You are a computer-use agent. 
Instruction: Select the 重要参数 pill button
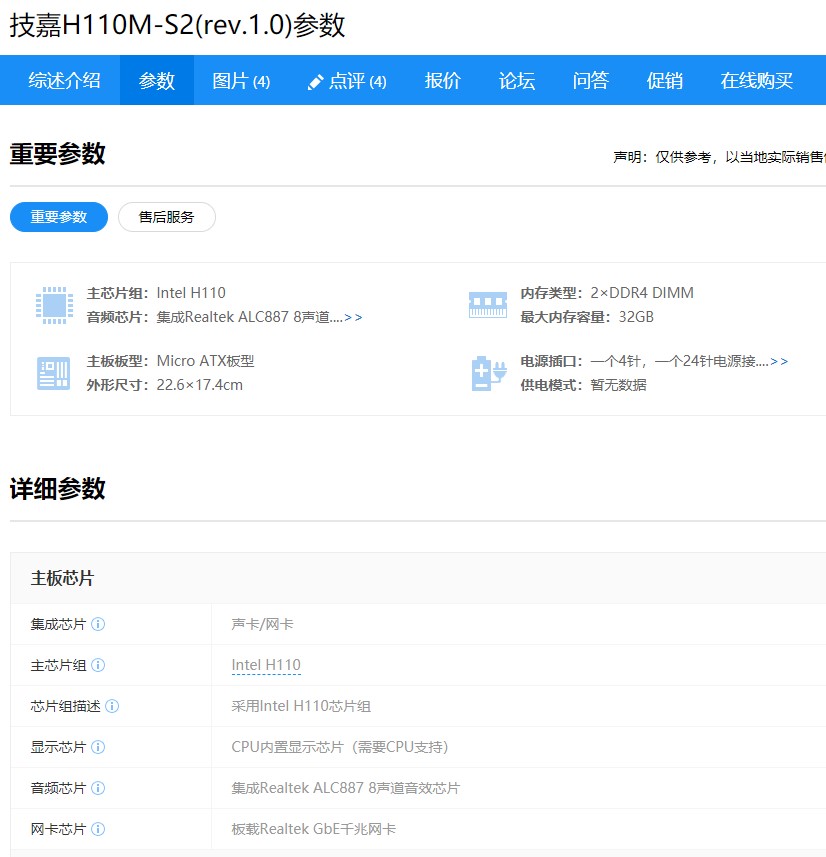pos(59,217)
